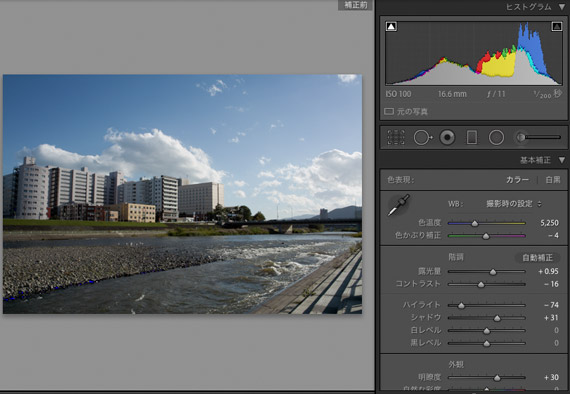570x394 pixels.
Task: Click the 色かぶり補正 value -4
Action: 553,236
